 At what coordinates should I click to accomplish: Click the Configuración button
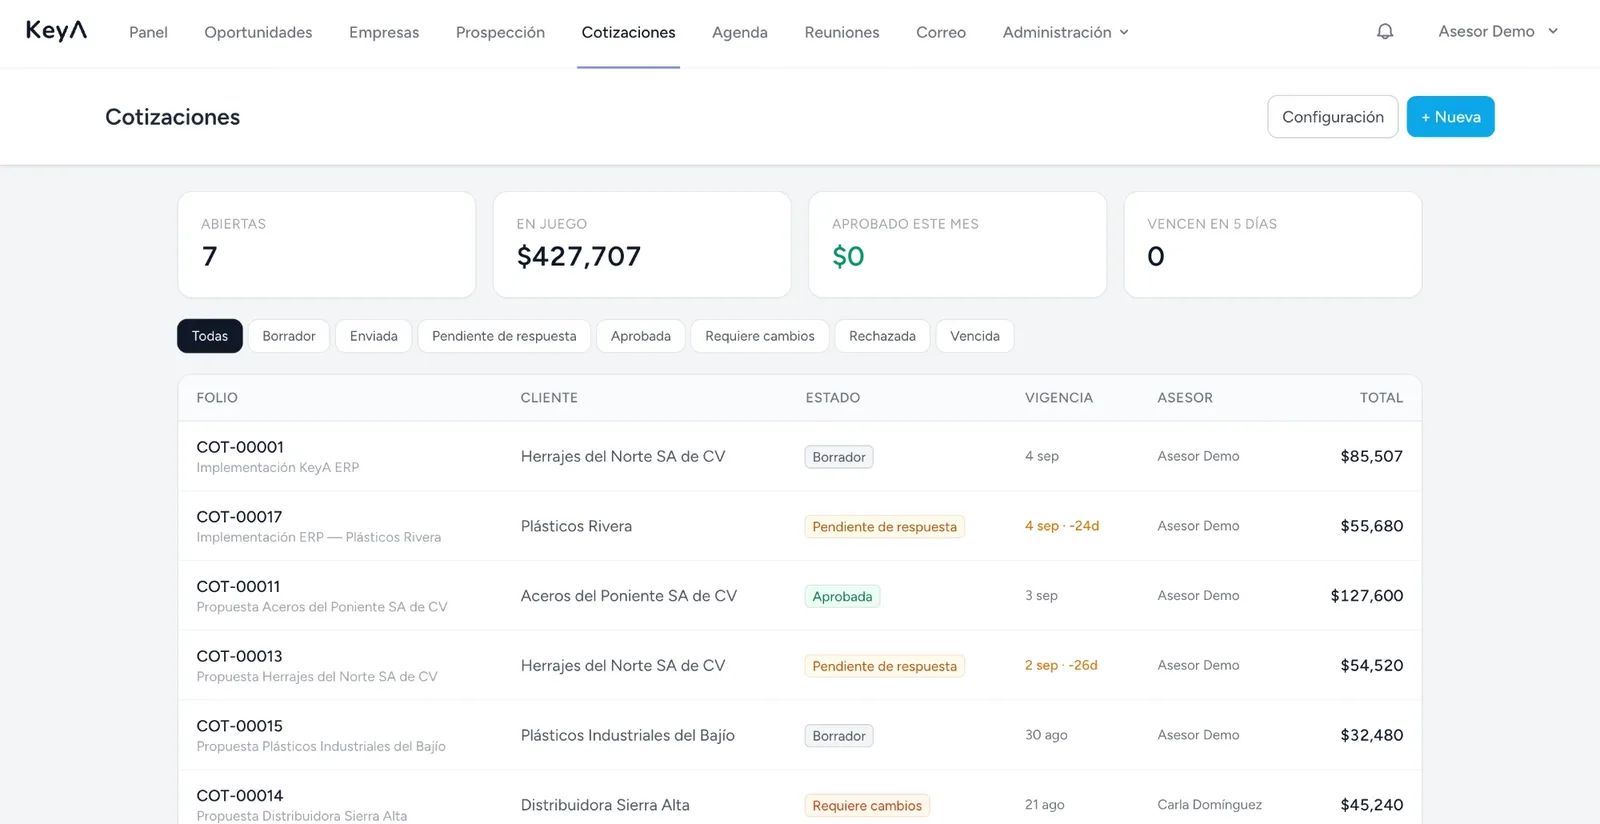[1333, 117]
